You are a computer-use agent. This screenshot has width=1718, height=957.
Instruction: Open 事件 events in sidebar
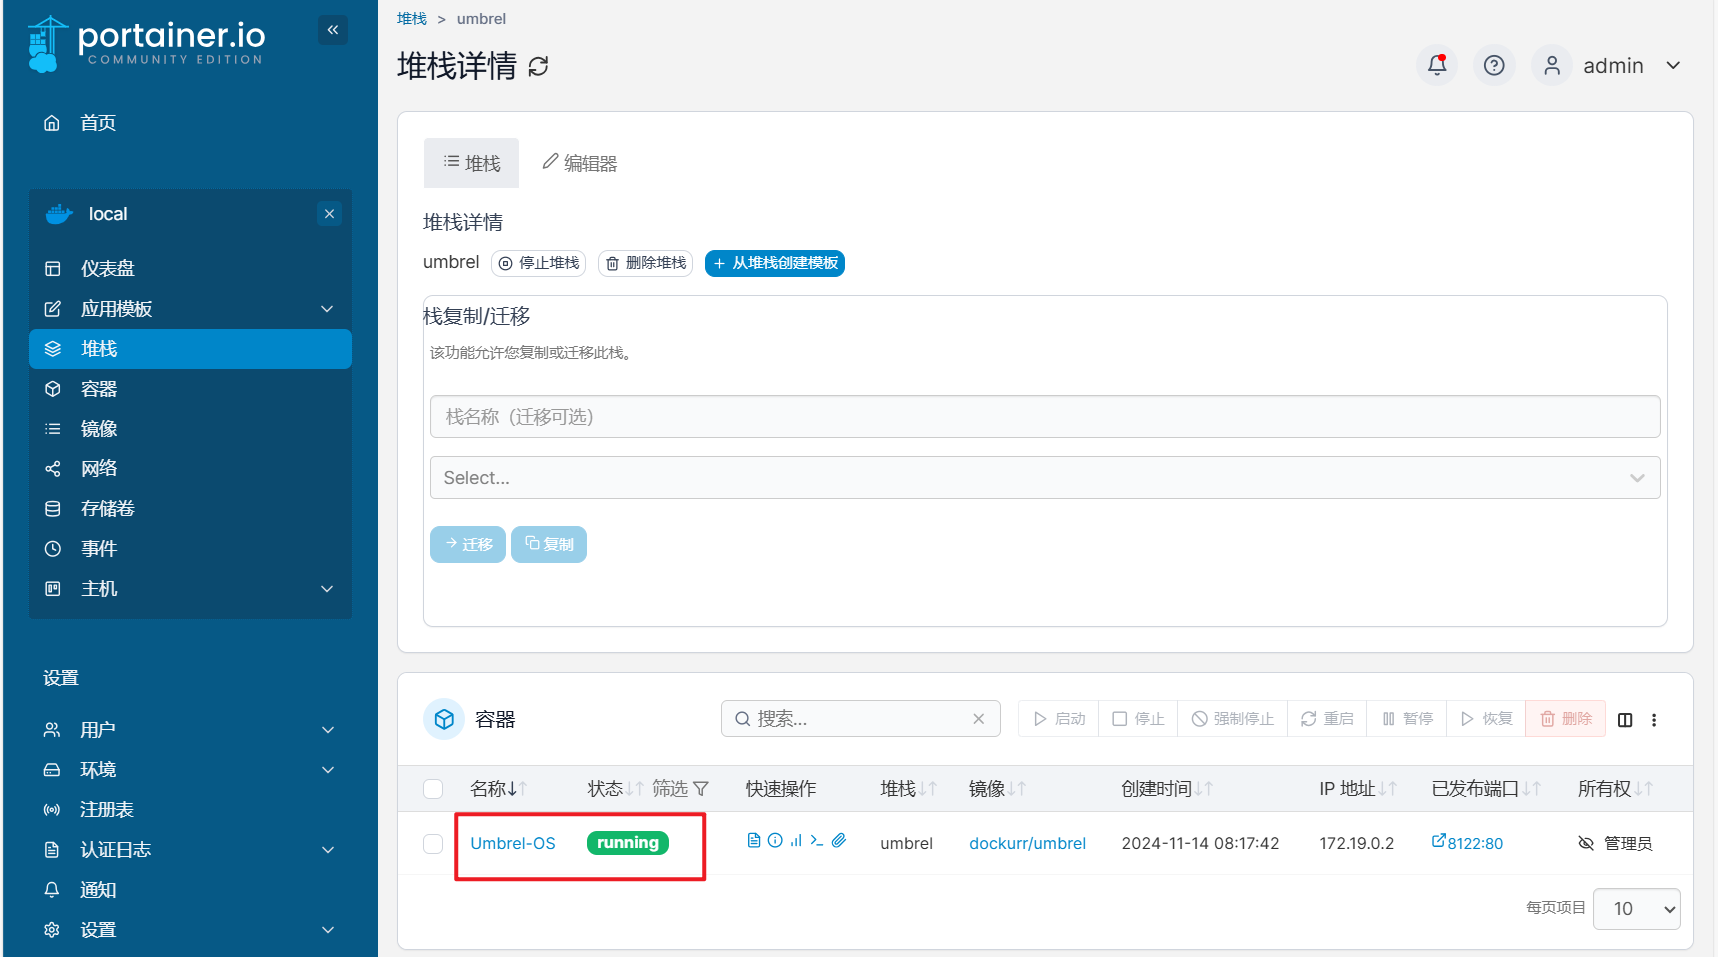pos(190,549)
